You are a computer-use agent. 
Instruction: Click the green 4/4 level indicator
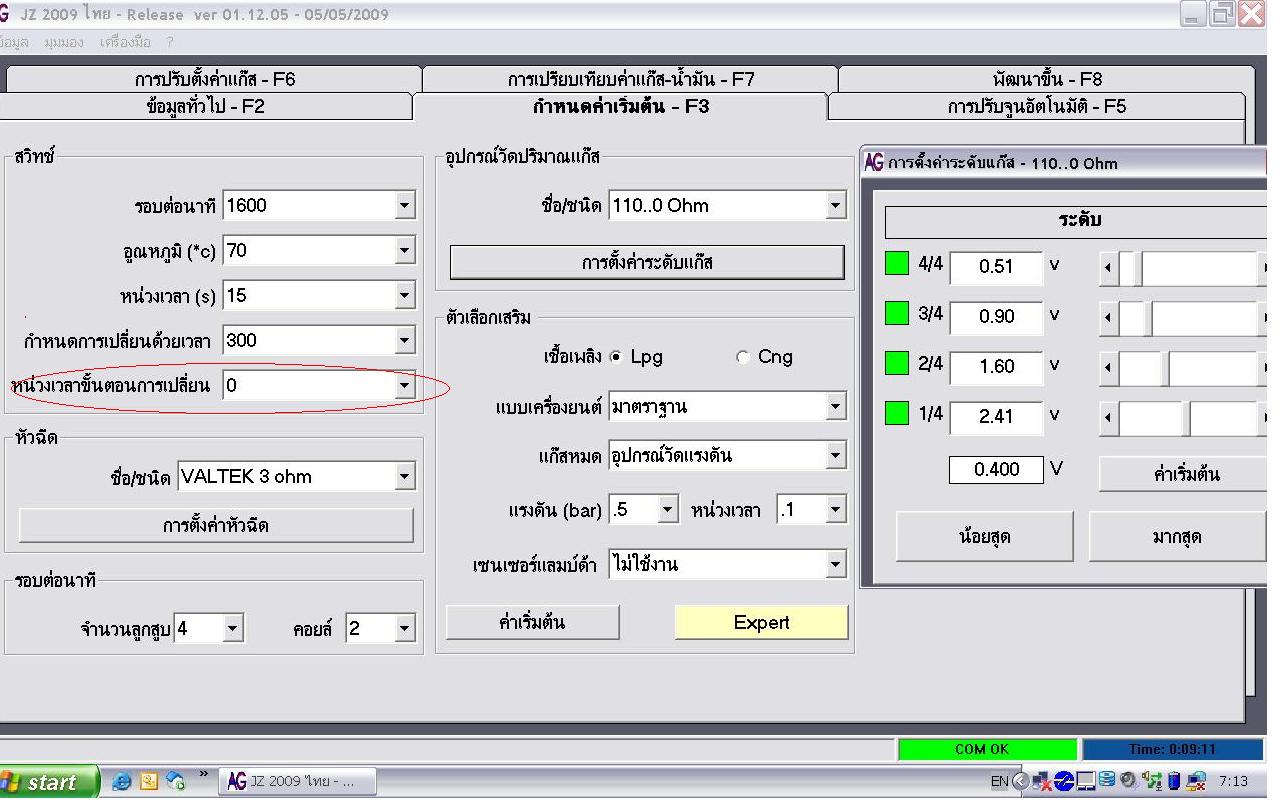[x=897, y=264]
